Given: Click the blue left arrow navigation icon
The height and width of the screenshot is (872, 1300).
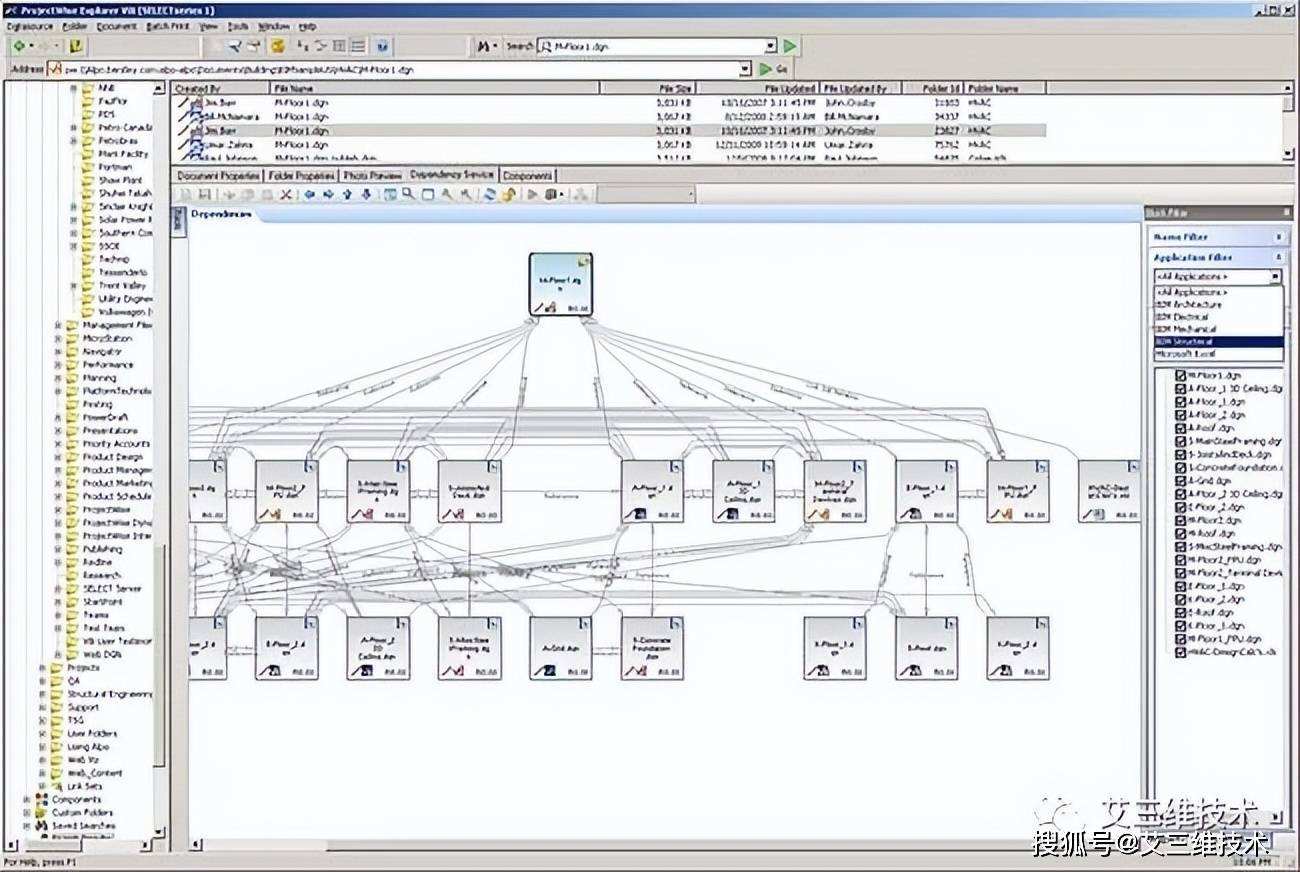Looking at the screenshot, I should 309,195.
